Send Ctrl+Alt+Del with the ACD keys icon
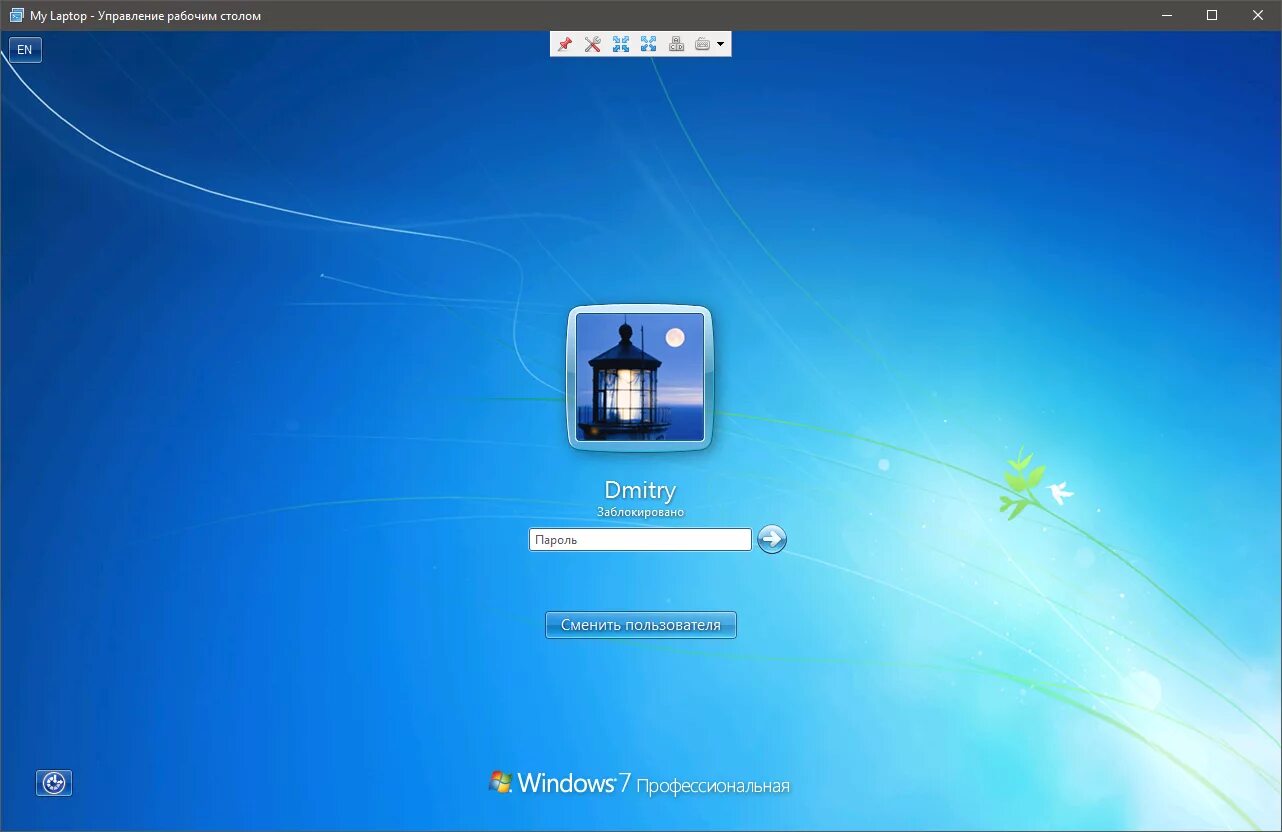The height and width of the screenshot is (832, 1282). pyautogui.click(x=676, y=44)
